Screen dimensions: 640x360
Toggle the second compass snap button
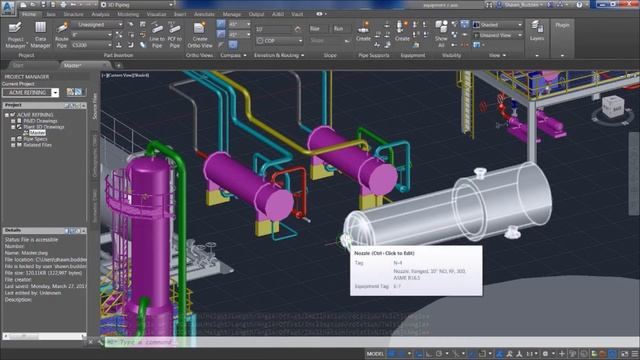(221, 35)
